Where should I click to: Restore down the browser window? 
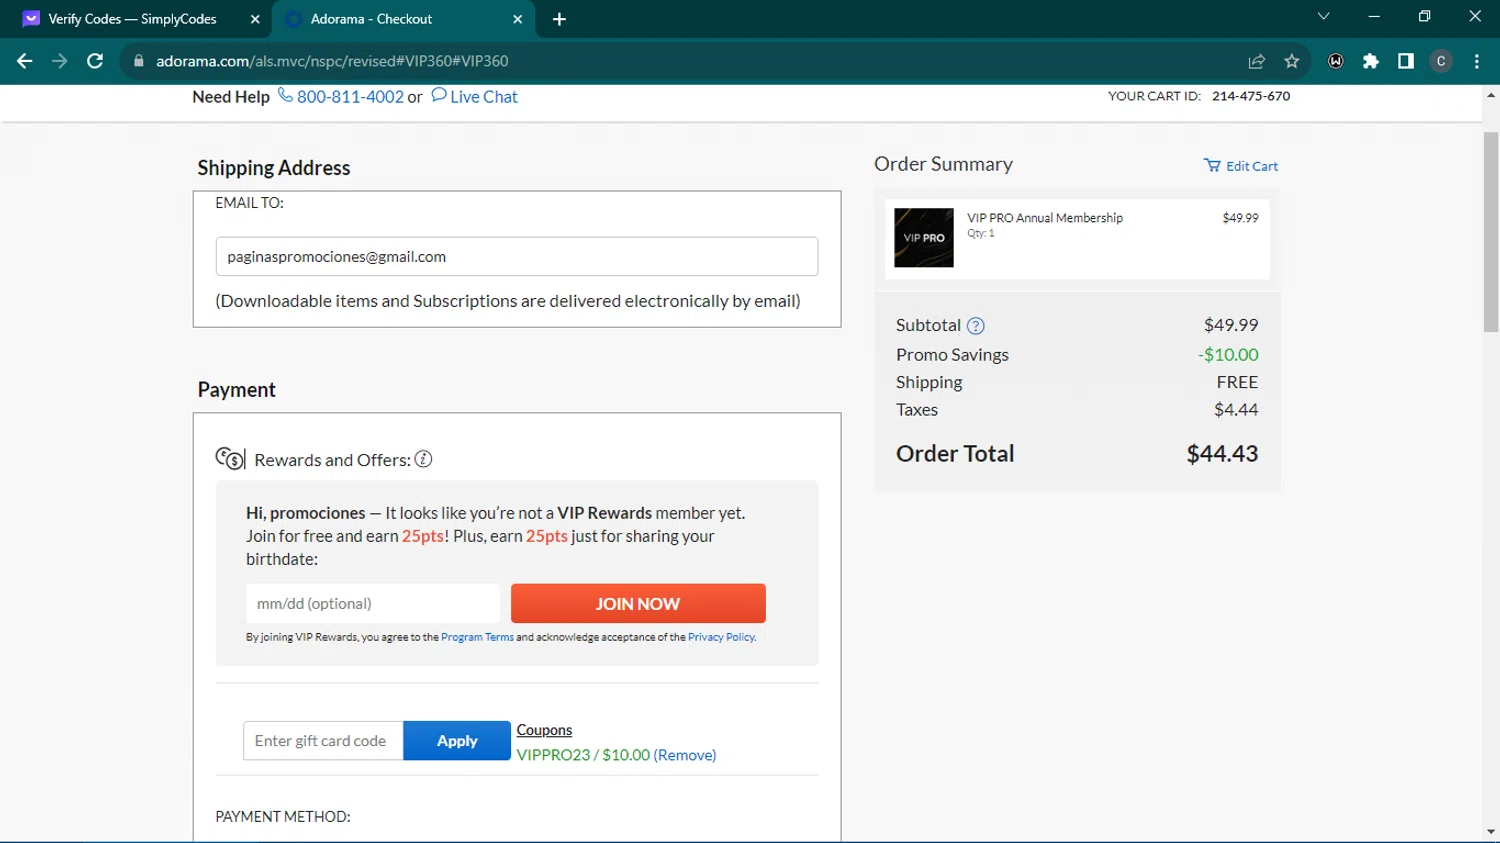point(1424,16)
